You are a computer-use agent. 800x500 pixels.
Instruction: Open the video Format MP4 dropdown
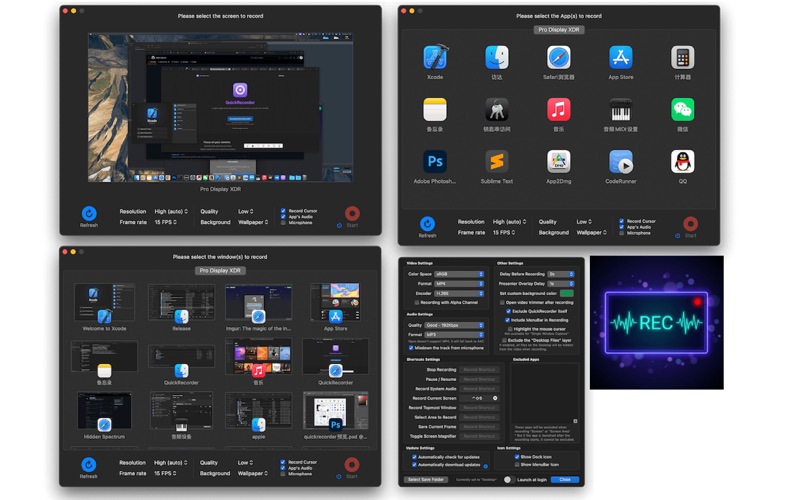tap(459, 284)
